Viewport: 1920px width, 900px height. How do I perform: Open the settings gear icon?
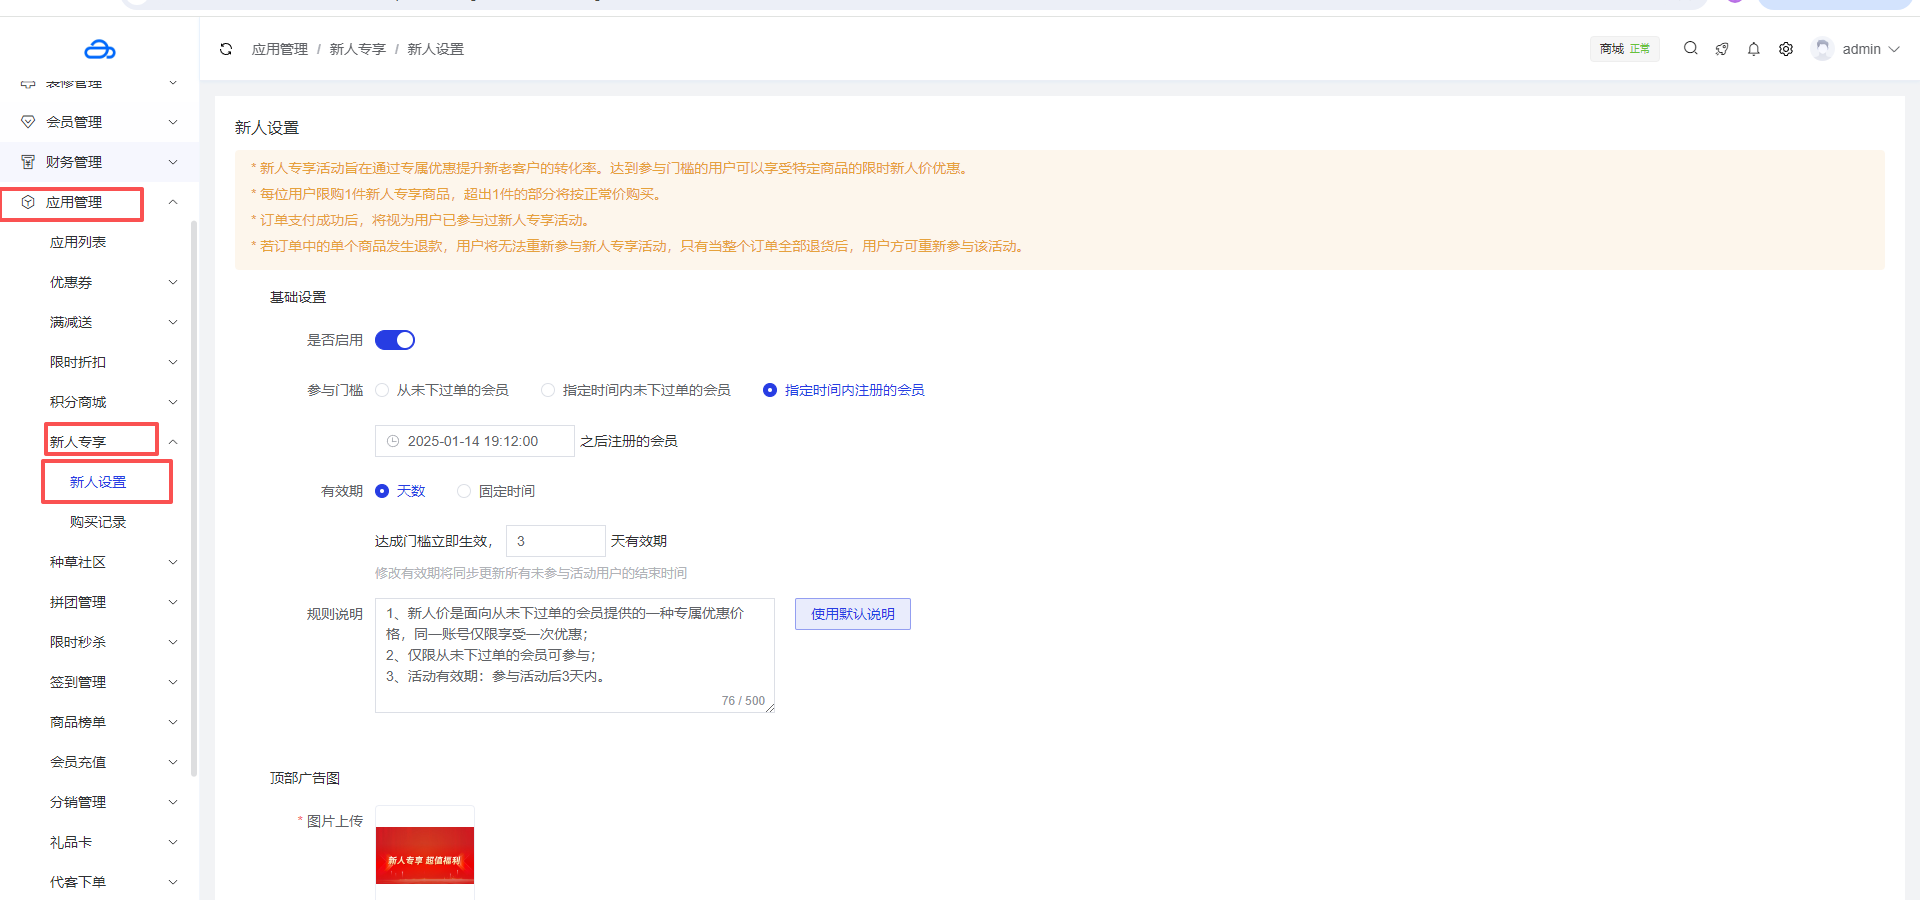1786,49
